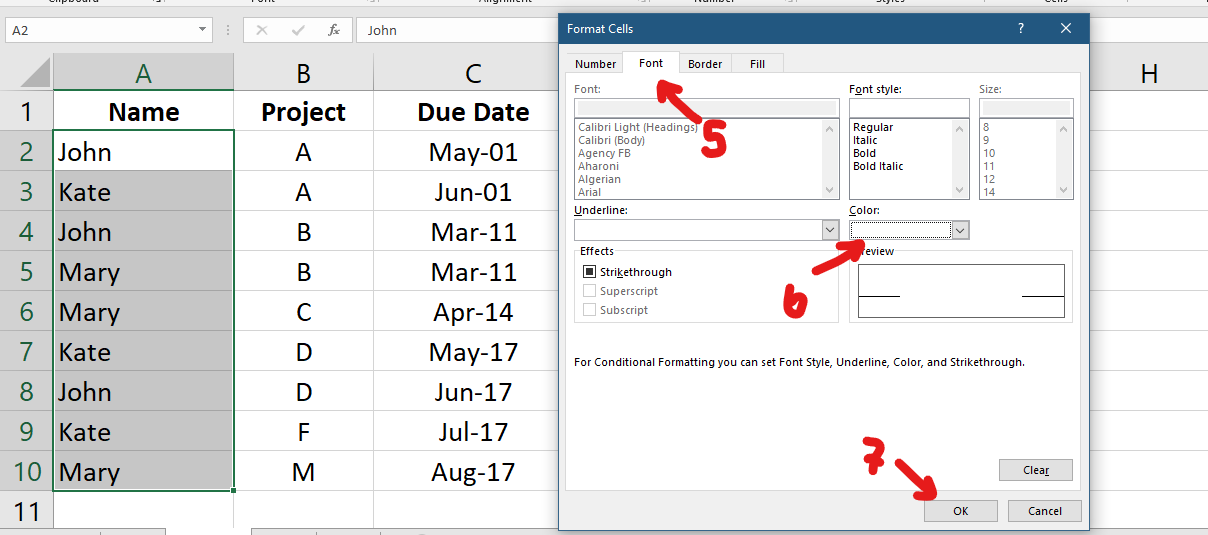Viewport: 1208px width, 535px height.
Task: Select Agency FB font
Action: (604, 153)
